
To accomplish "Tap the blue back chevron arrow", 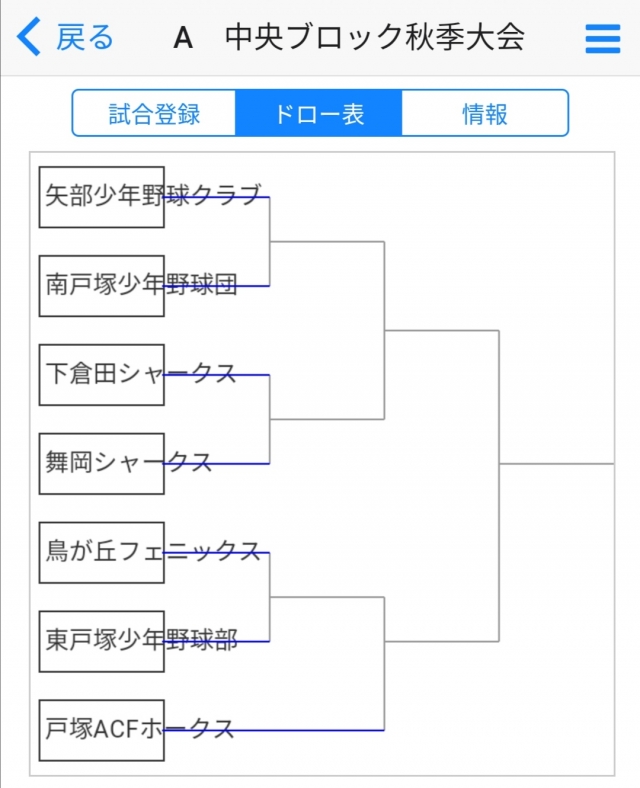I will click(29, 38).
